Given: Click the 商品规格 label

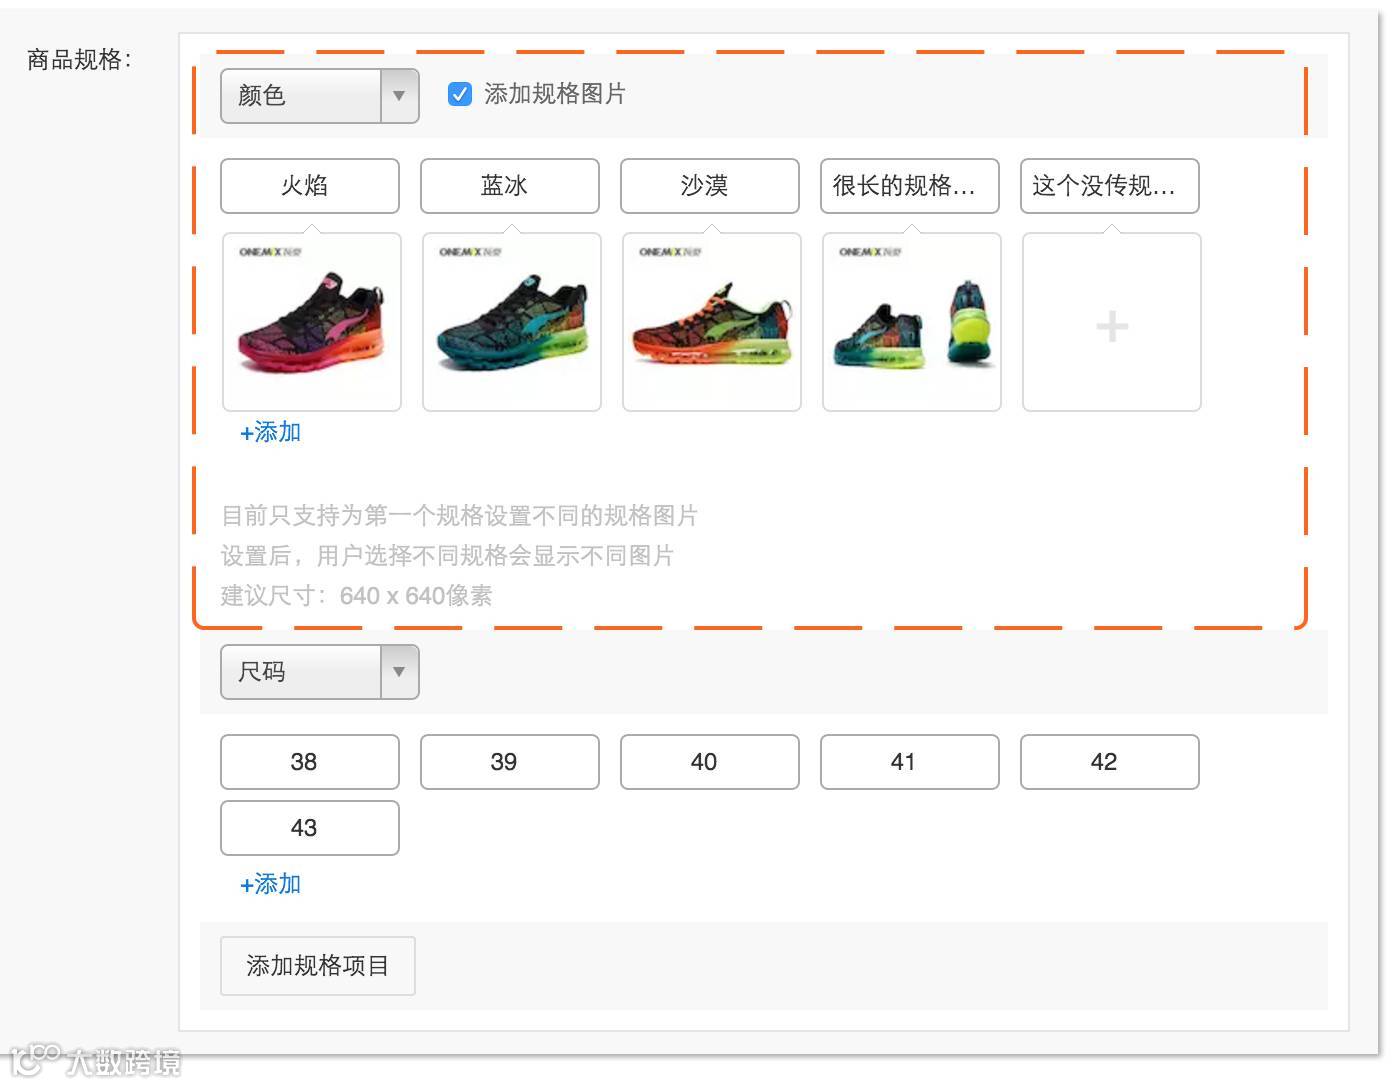Looking at the screenshot, I should pyautogui.click(x=78, y=60).
